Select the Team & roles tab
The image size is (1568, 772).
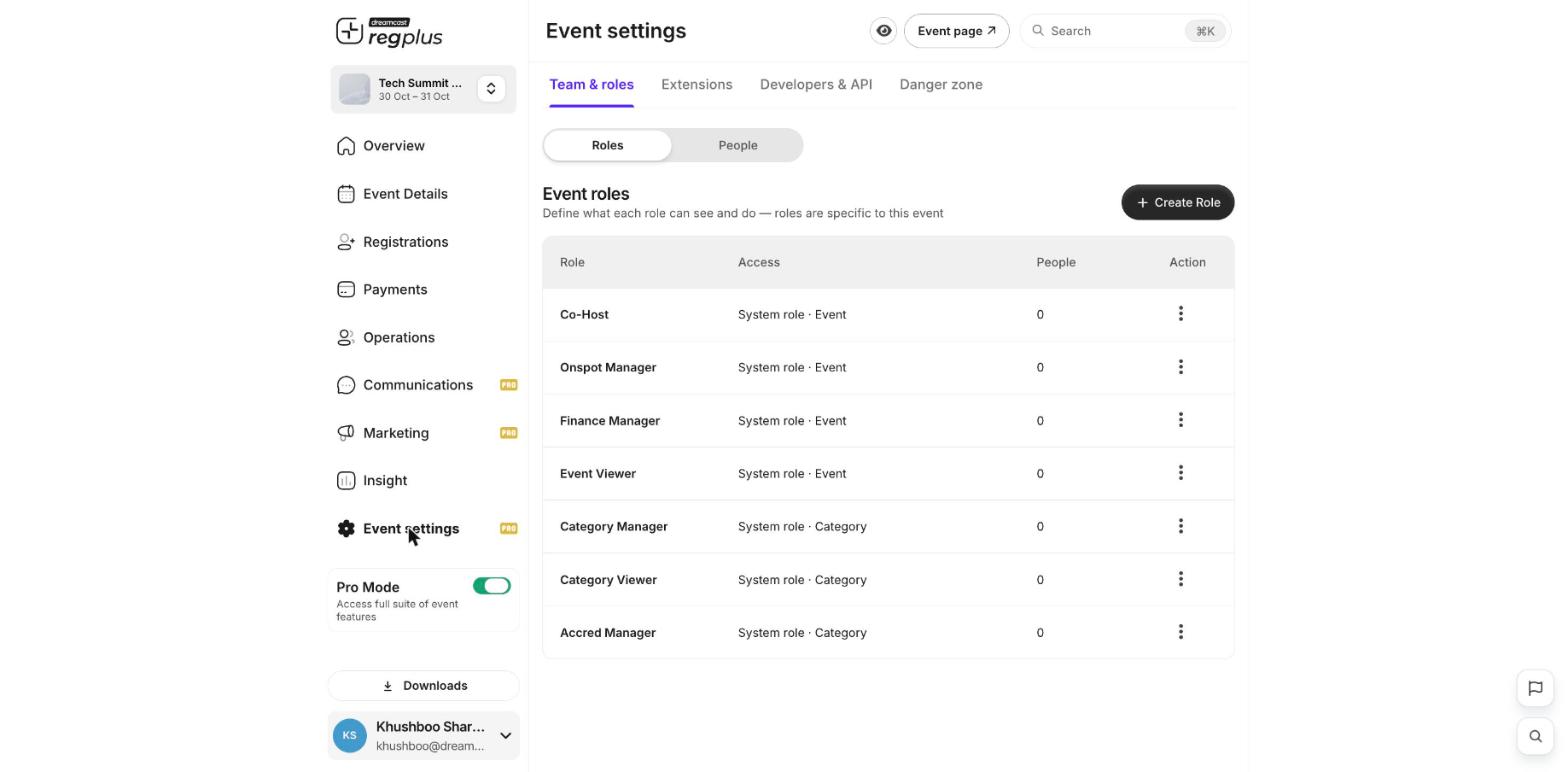point(592,85)
